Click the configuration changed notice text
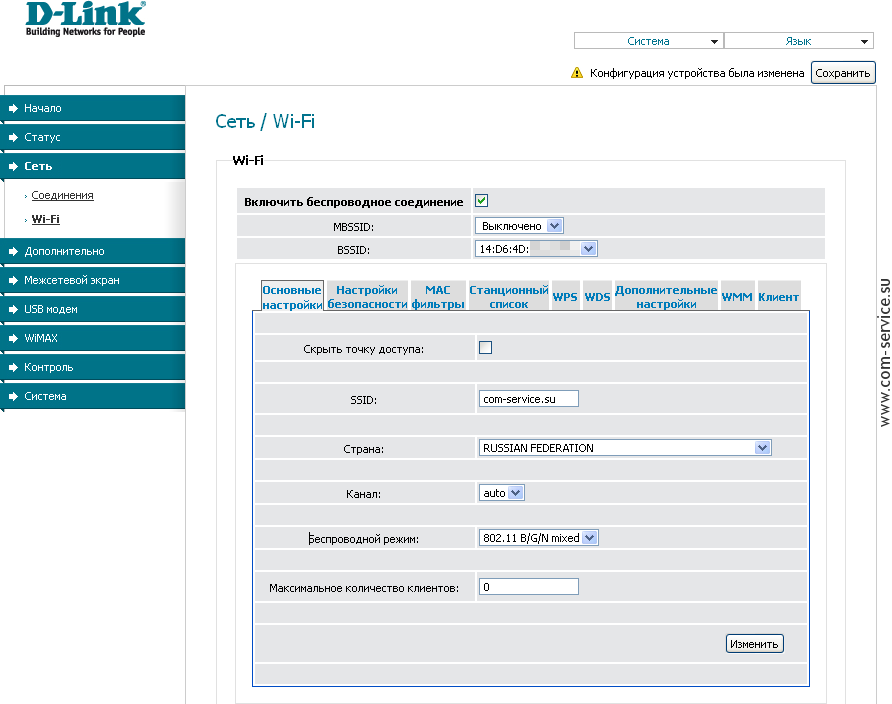Image resolution: width=892 pixels, height=704 pixels. pyautogui.click(x=697, y=73)
